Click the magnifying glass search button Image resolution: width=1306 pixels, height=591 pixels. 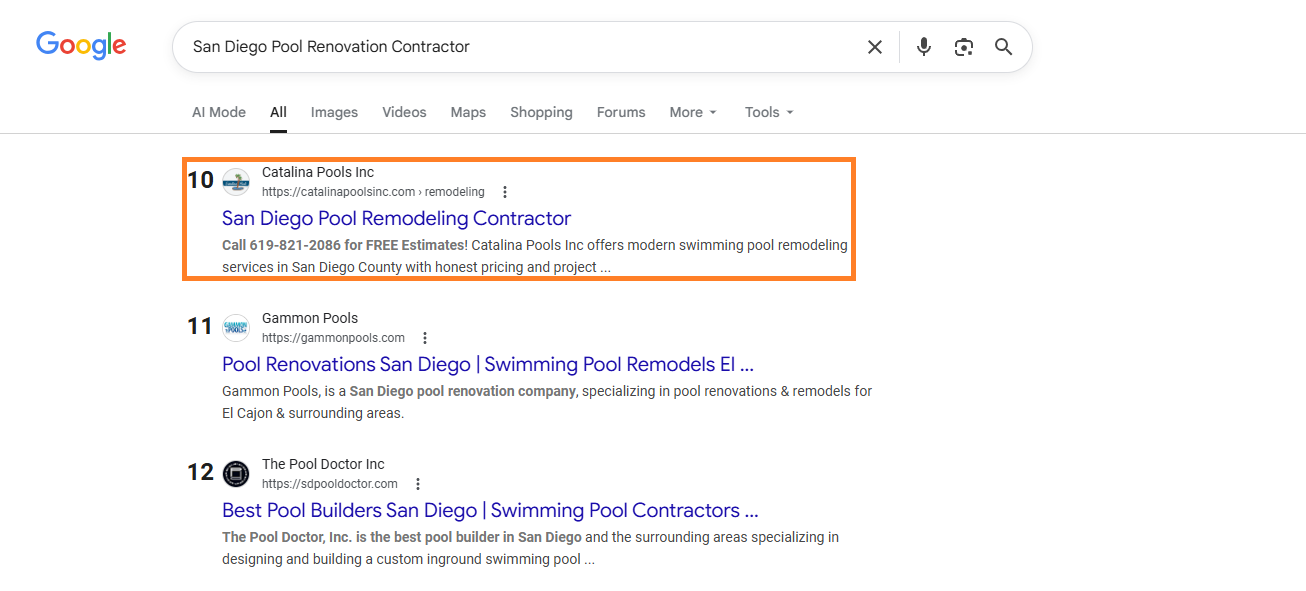1004,47
